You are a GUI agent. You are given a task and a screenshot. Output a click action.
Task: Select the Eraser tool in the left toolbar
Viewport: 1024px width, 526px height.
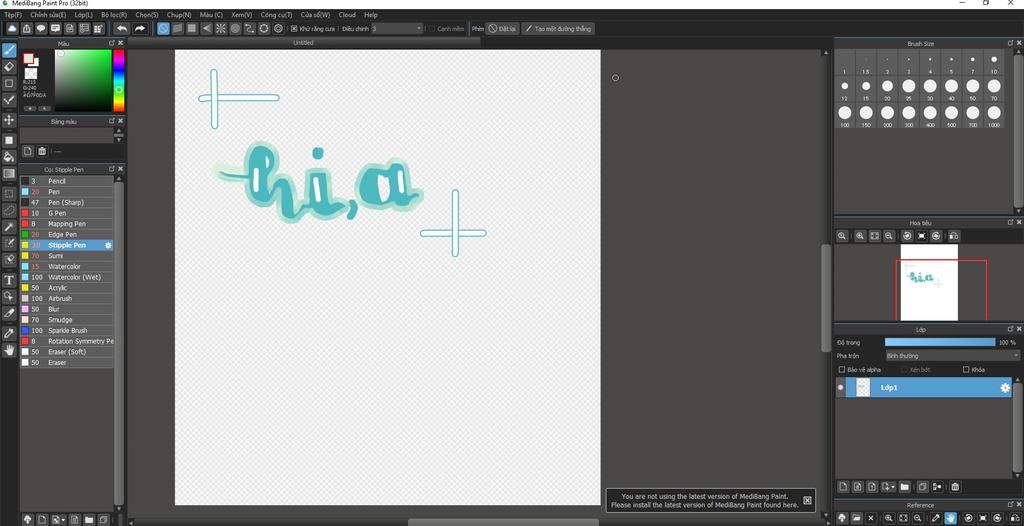pos(9,67)
